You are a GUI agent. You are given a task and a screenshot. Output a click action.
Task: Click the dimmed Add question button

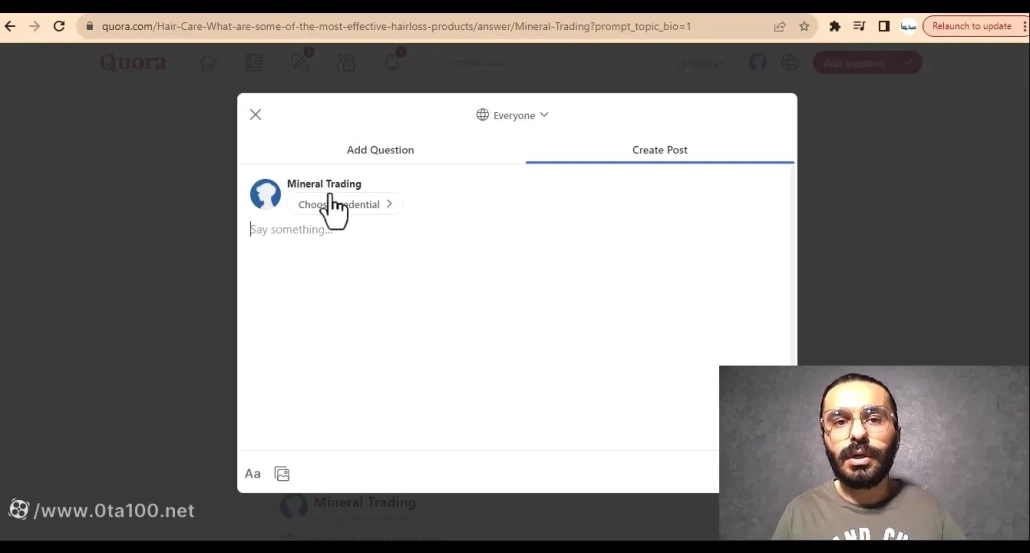[x=855, y=63]
